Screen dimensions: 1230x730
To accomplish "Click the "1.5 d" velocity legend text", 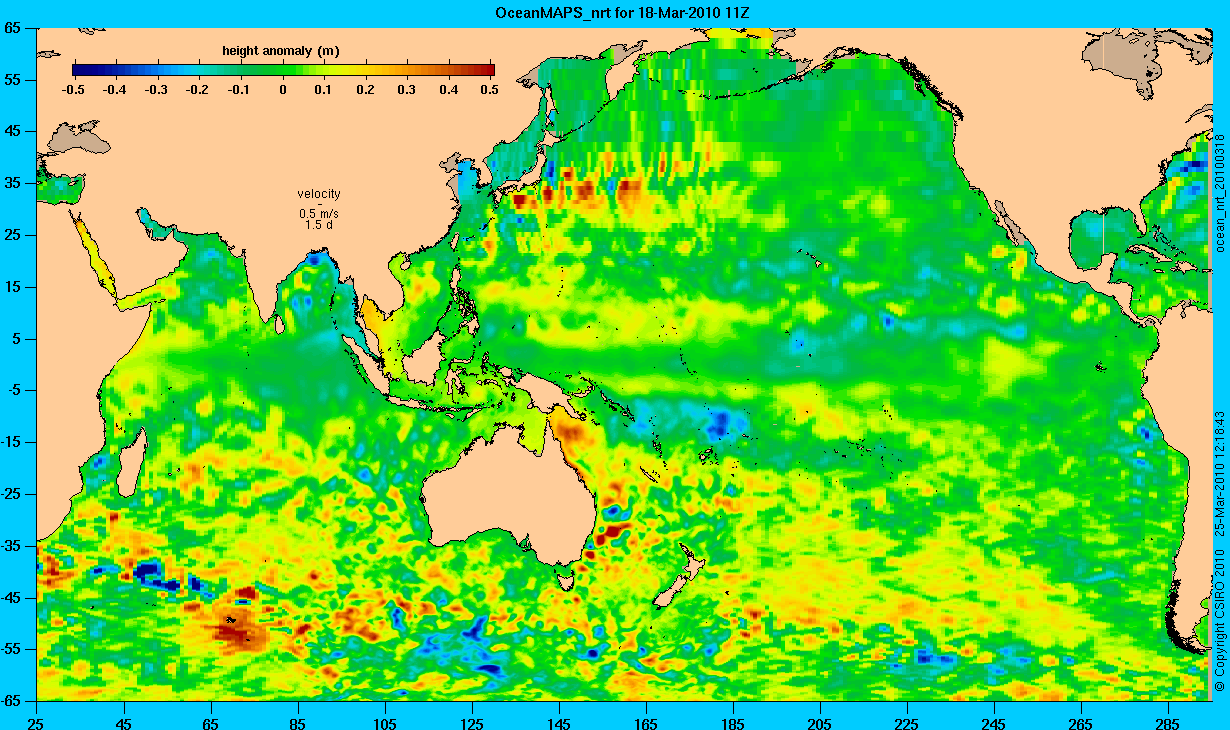I will [x=319, y=225].
